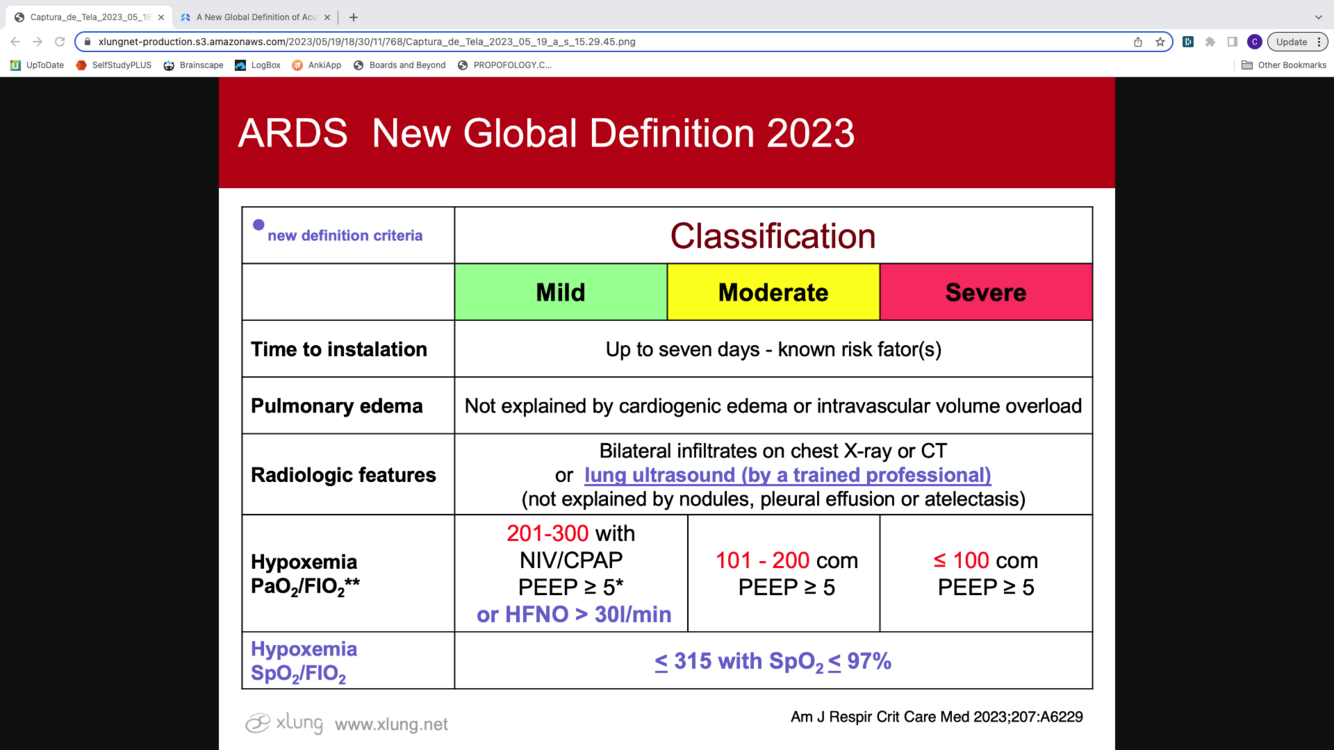1334x750 pixels.
Task: Click the 'Time to instalation' row label
Action: click(x=339, y=349)
